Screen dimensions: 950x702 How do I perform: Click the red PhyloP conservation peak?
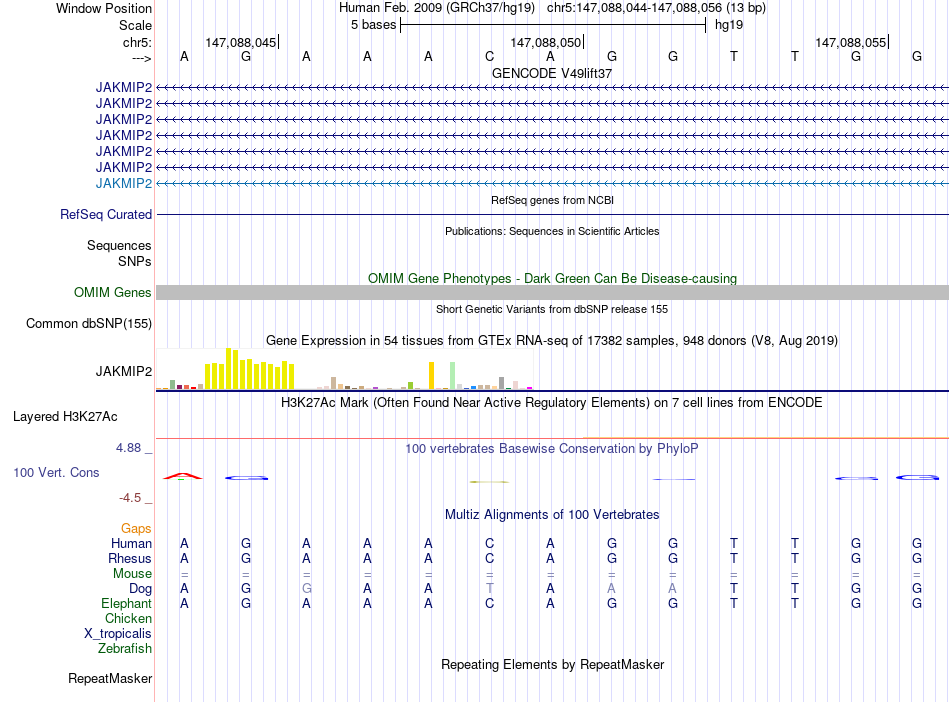click(x=183, y=476)
